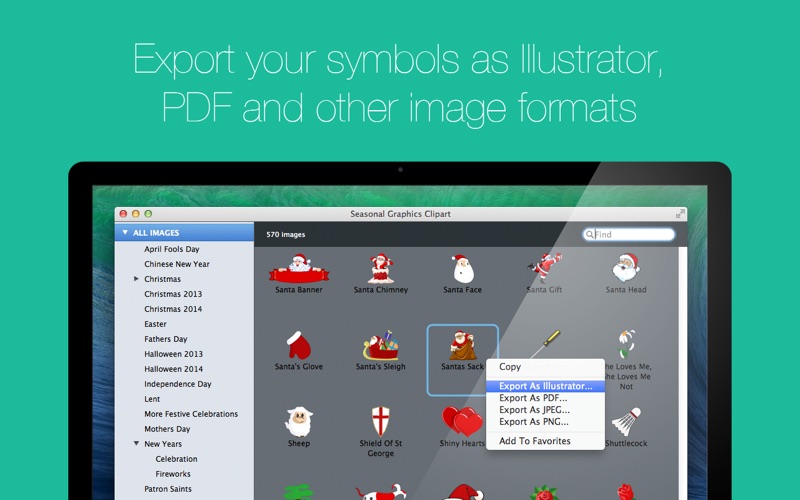This screenshot has width=800, height=500.
Task: Open the Easter category
Action: pyautogui.click(x=155, y=324)
